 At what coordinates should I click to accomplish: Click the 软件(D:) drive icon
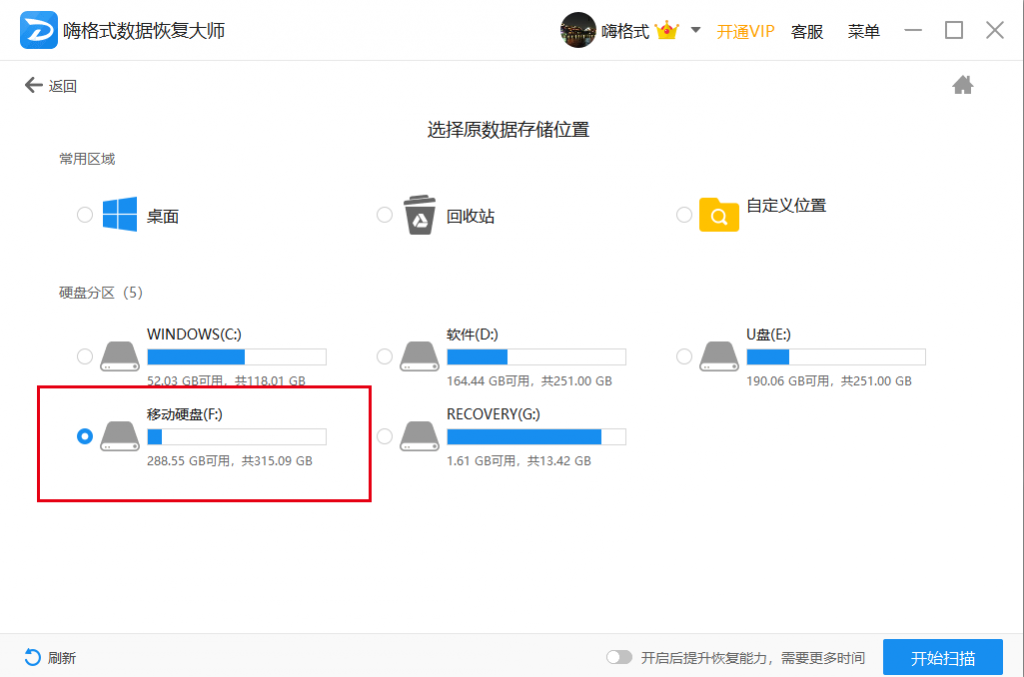click(419, 356)
